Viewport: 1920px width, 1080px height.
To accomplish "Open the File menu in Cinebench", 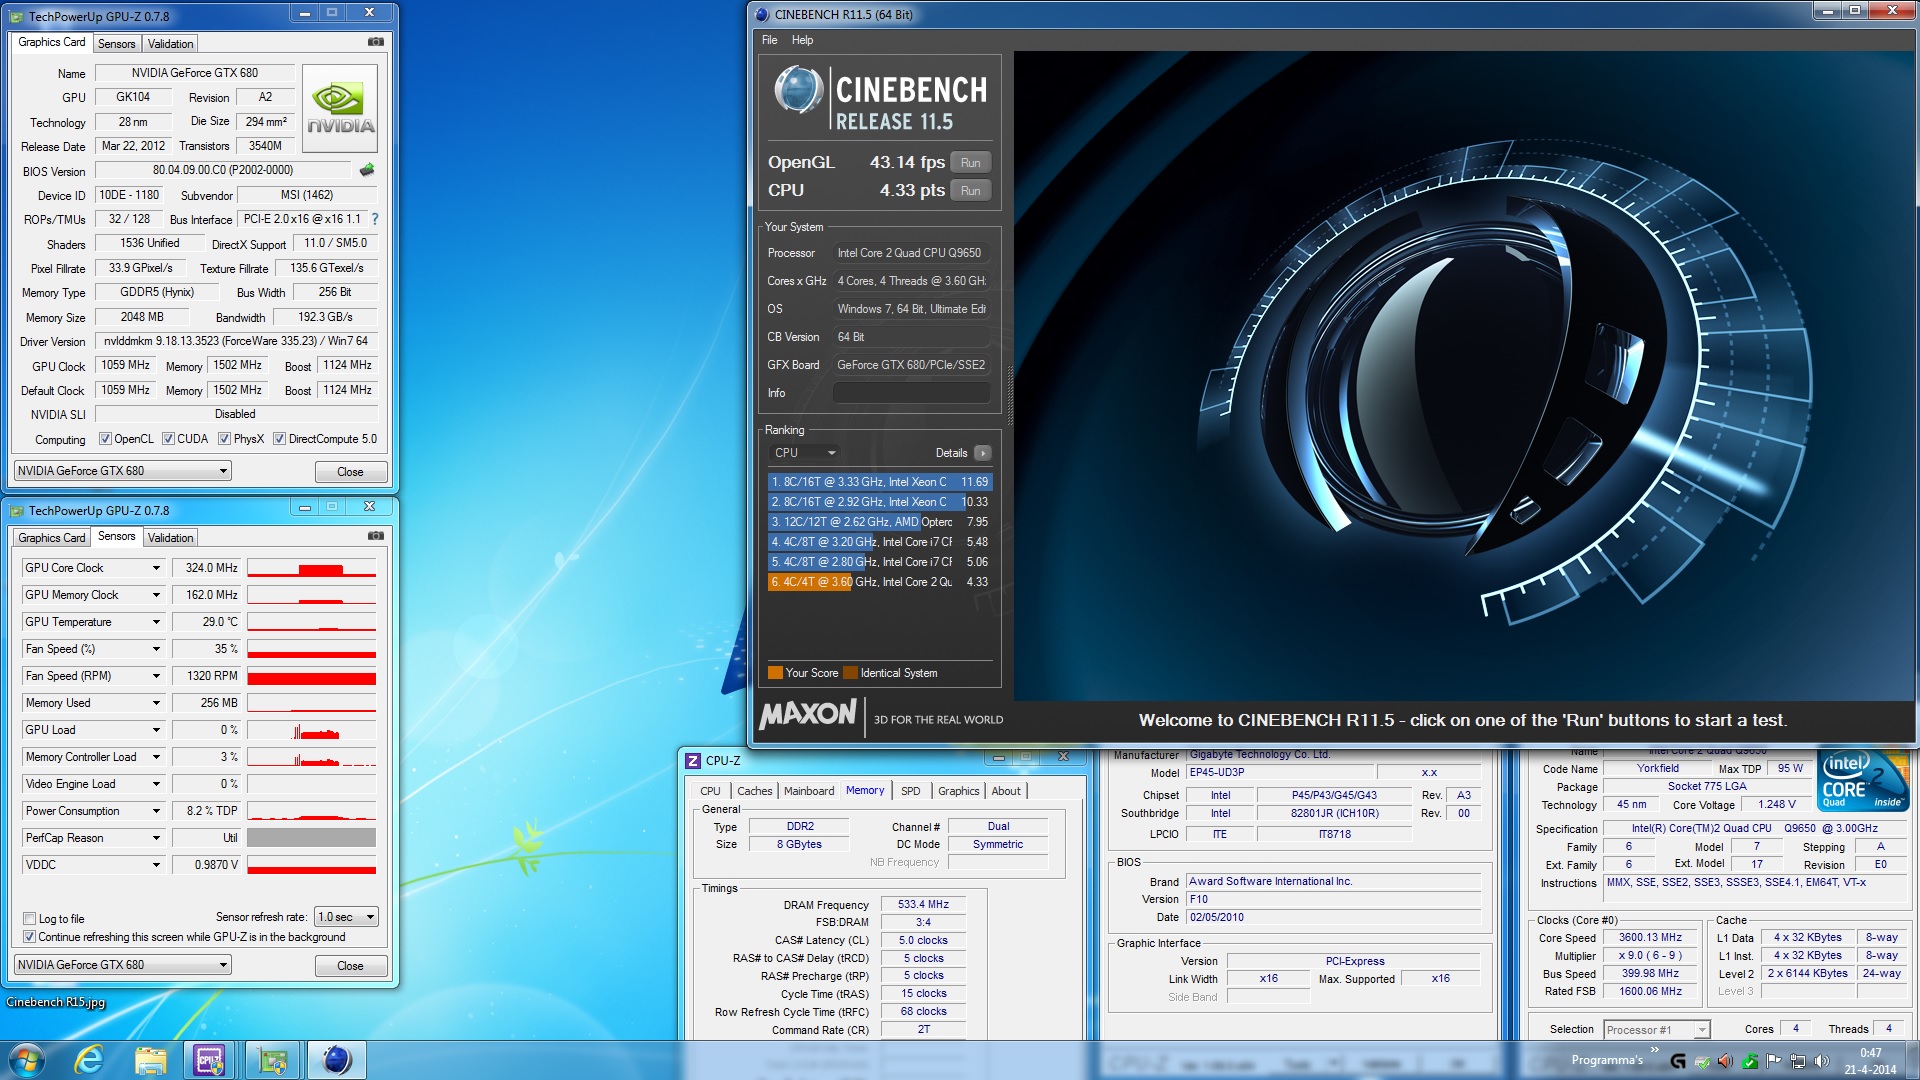I will tap(769, 40).
